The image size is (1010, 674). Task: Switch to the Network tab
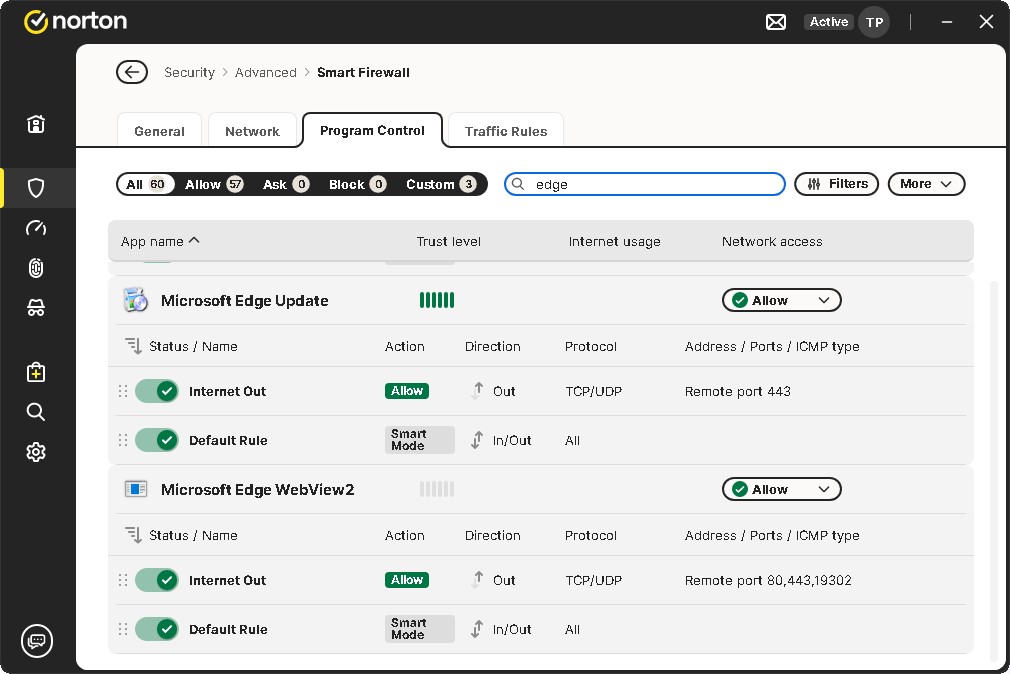pos(252,131)
